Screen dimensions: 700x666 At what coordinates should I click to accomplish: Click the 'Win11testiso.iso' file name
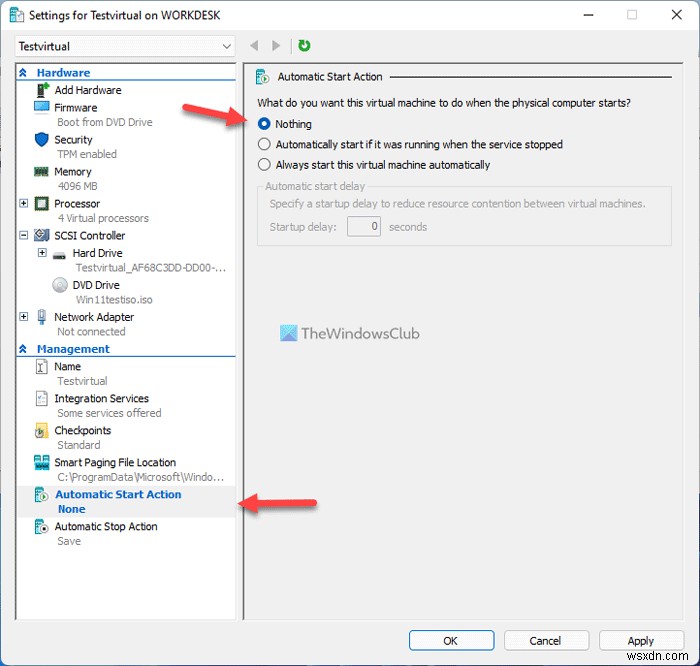114,300
